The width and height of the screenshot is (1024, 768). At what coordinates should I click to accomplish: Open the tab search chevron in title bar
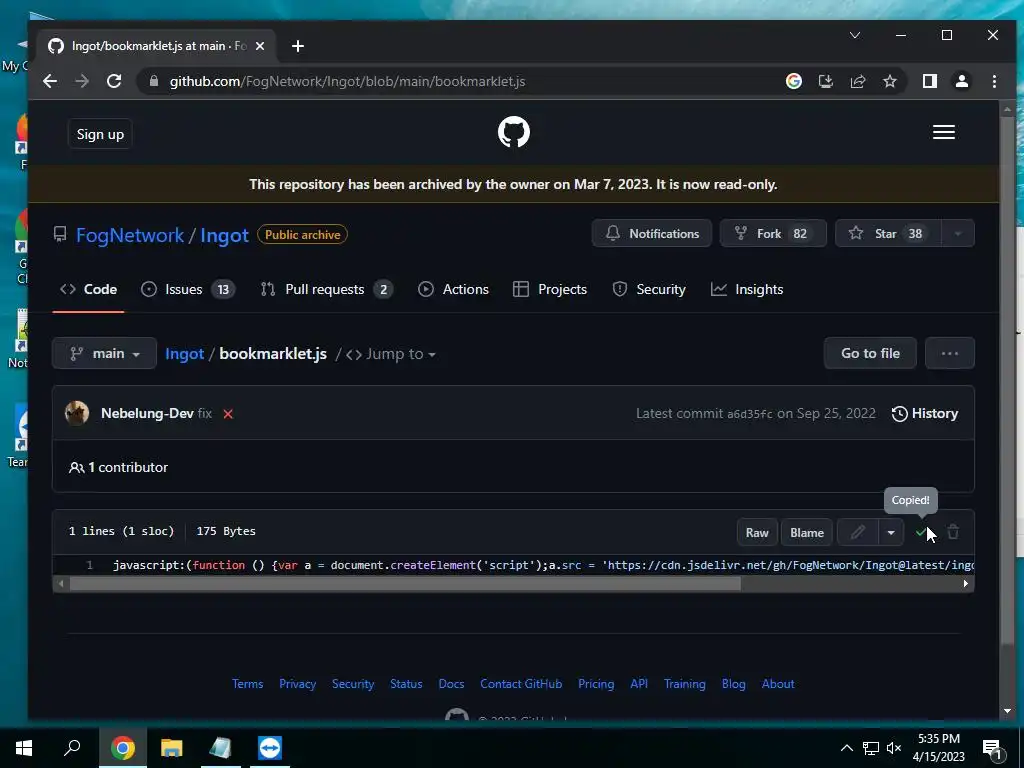pos(854,35)
